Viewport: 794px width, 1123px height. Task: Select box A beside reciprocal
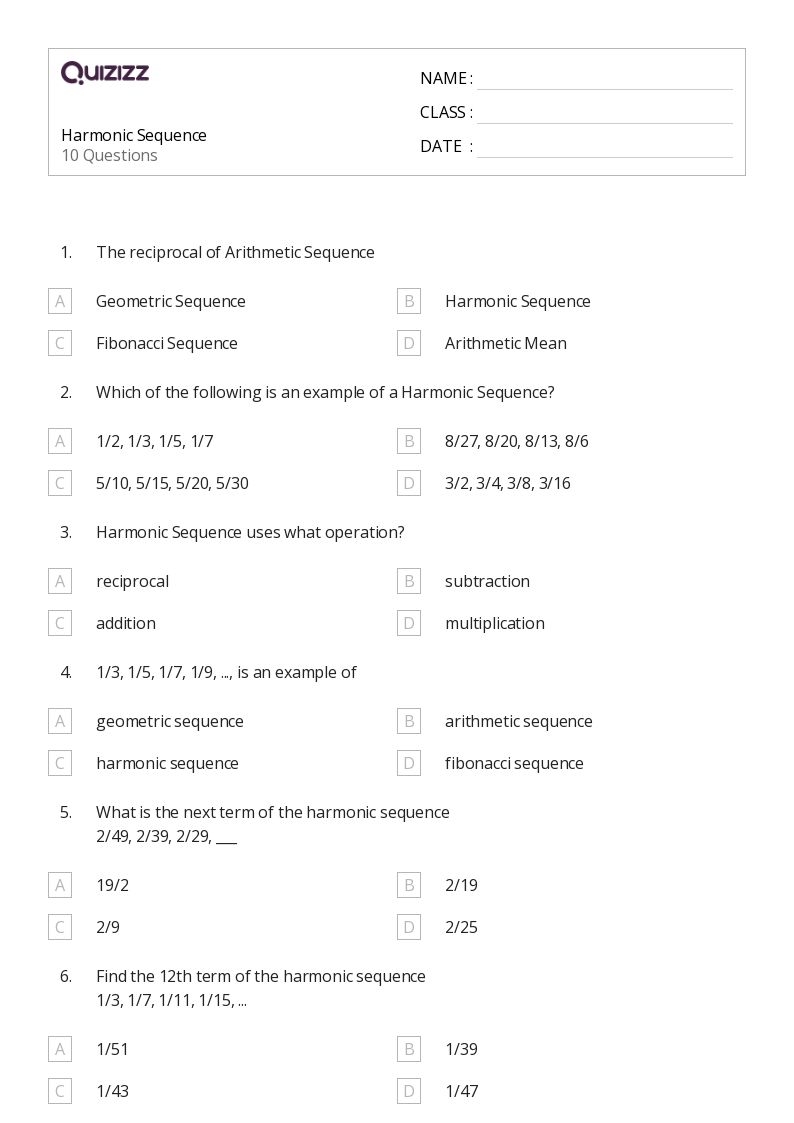pyautogui.click(x=60, y=582)
